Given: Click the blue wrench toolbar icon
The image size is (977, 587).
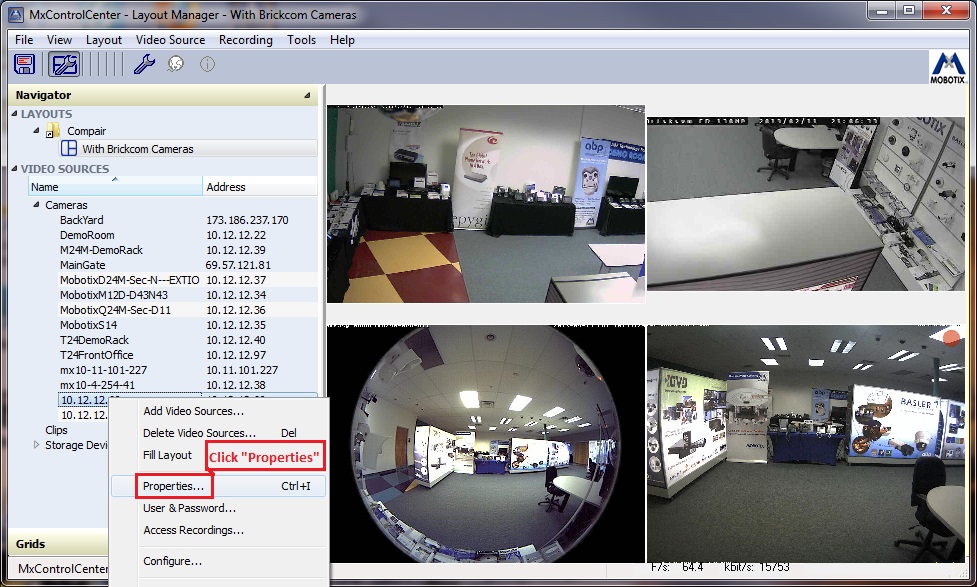Looking at the screenshot, I should [x=144, y=64].
